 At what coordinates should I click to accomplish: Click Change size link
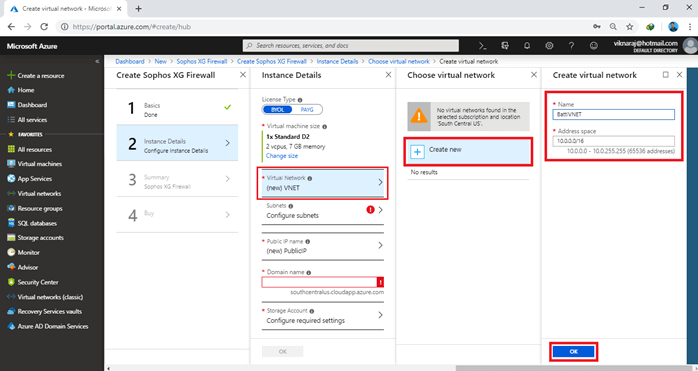(x=282, y=156)
